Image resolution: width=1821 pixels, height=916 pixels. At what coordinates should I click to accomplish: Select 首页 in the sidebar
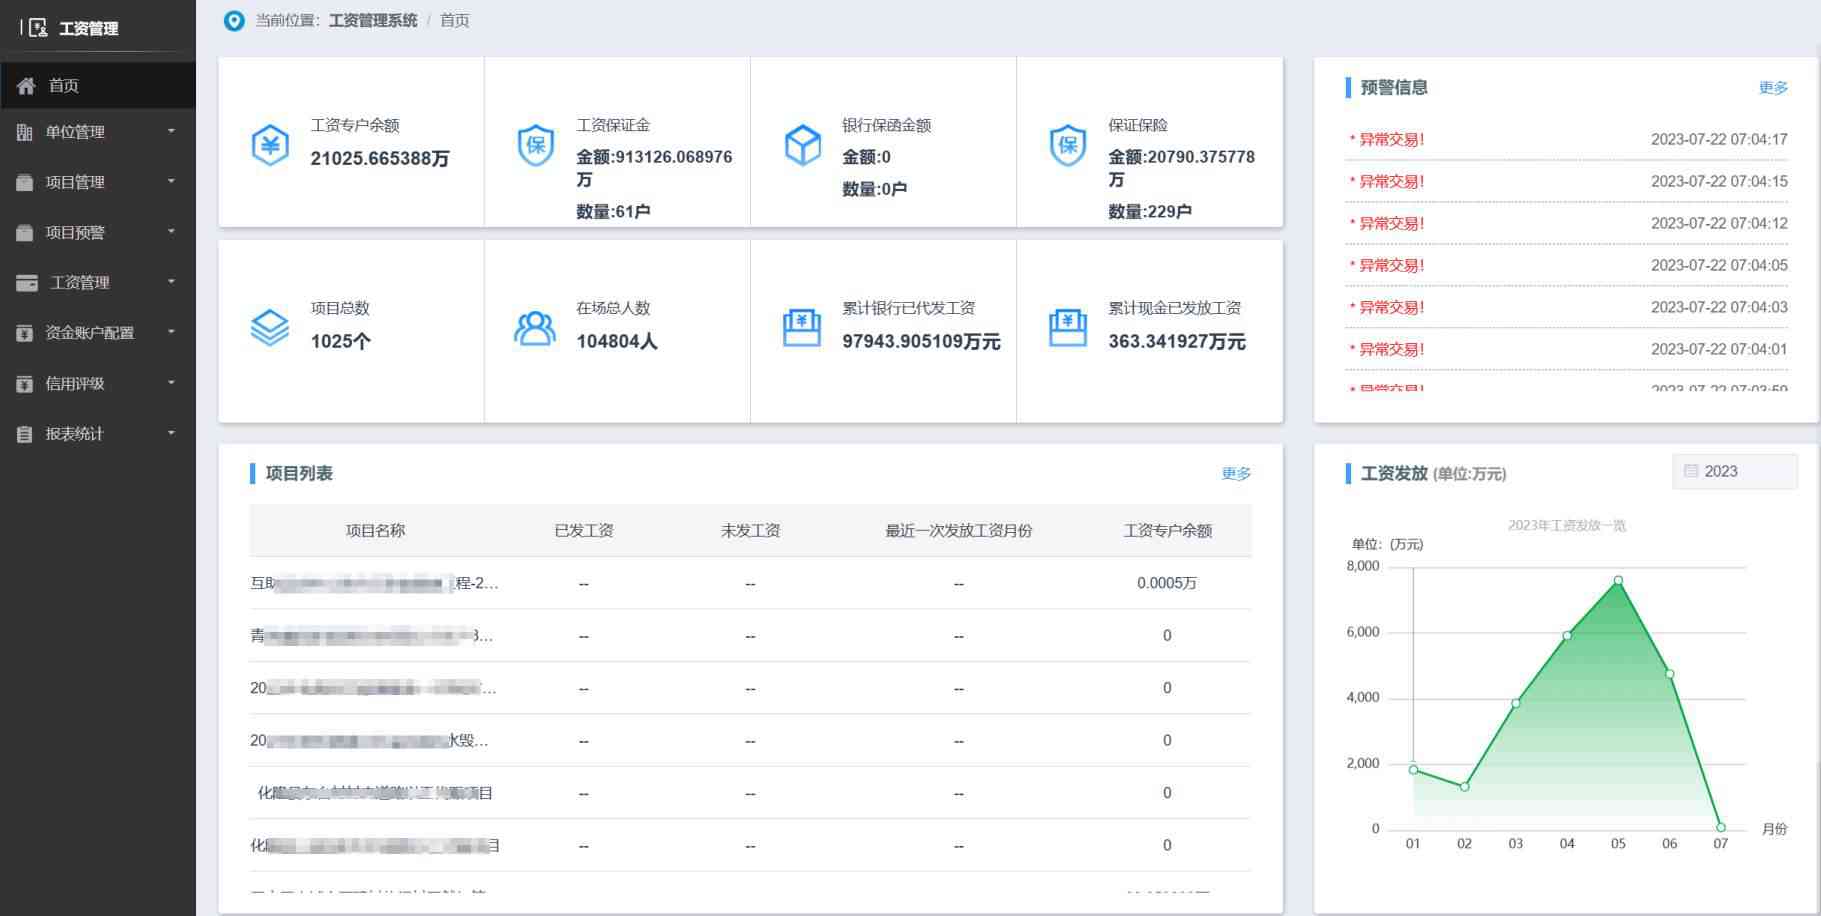pyautogui.click(x=64, y=85)
